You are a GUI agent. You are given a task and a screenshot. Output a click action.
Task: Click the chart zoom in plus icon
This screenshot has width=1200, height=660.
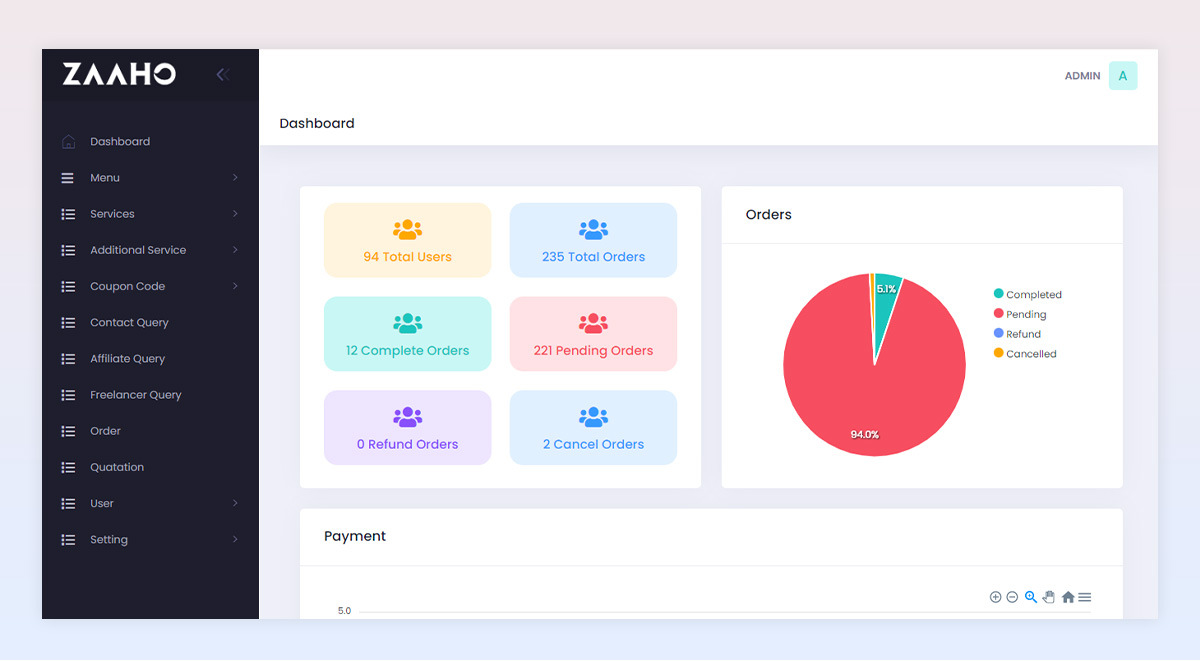(995, 597)
